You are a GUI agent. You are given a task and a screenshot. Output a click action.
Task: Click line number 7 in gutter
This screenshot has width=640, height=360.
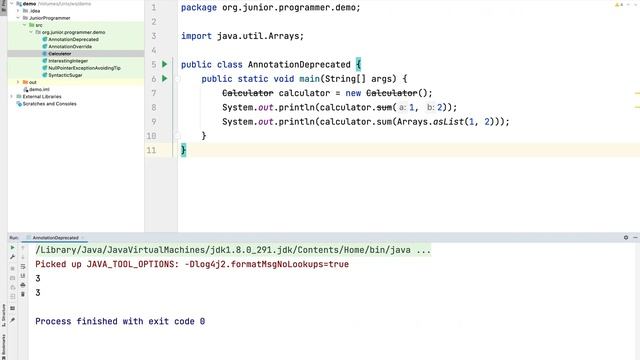pos(154,93)
